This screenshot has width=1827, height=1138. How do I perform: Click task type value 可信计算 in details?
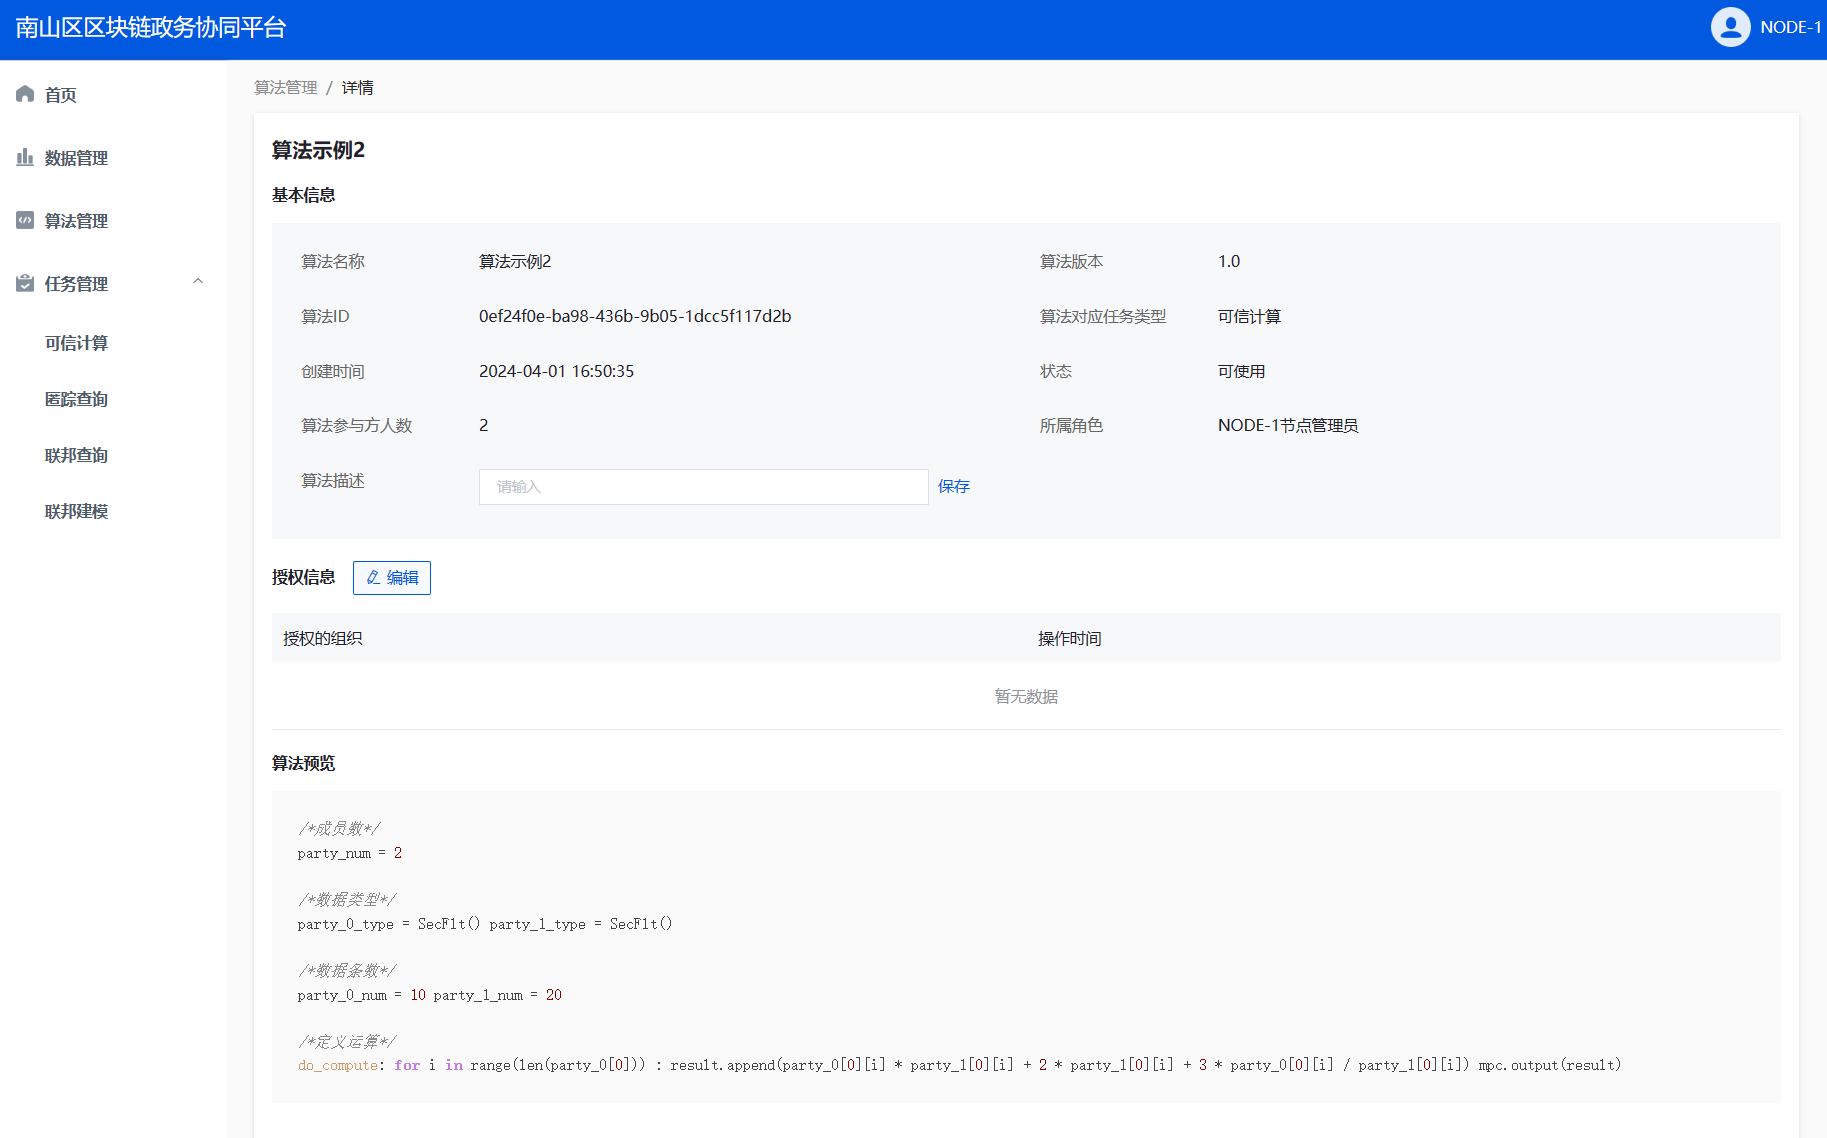[1249, 317]
